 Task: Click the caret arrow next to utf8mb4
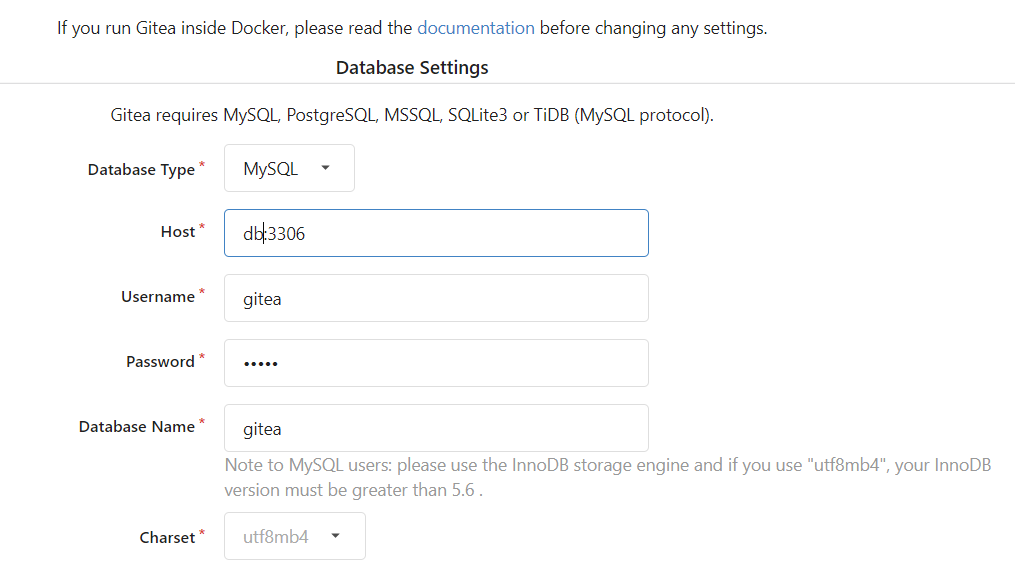[336, 537]
